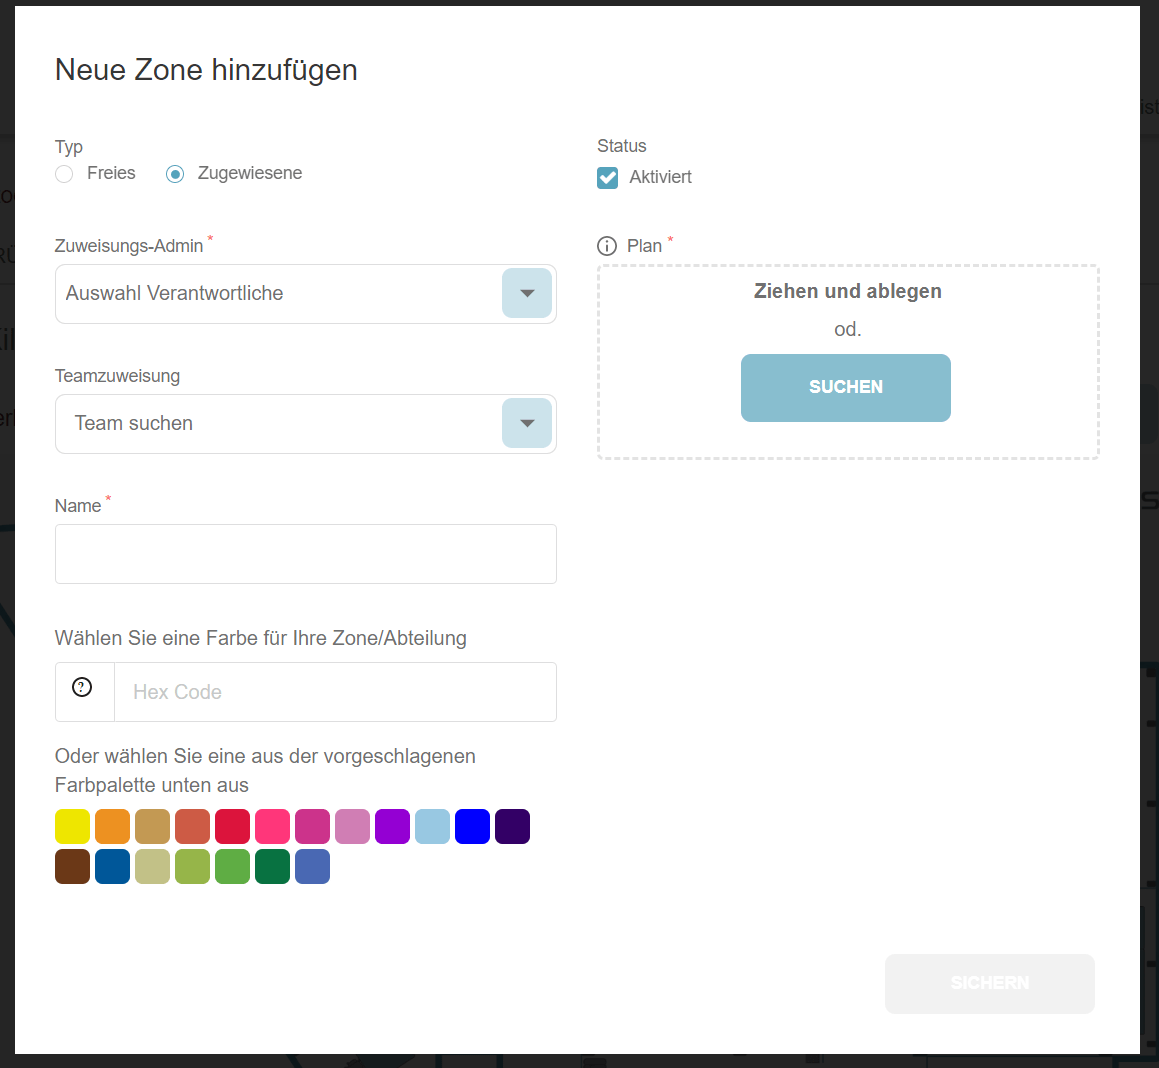The image size is (1159, 1068).
Task: Choose the brown color swatch
Action: click(x=73, y=867)
